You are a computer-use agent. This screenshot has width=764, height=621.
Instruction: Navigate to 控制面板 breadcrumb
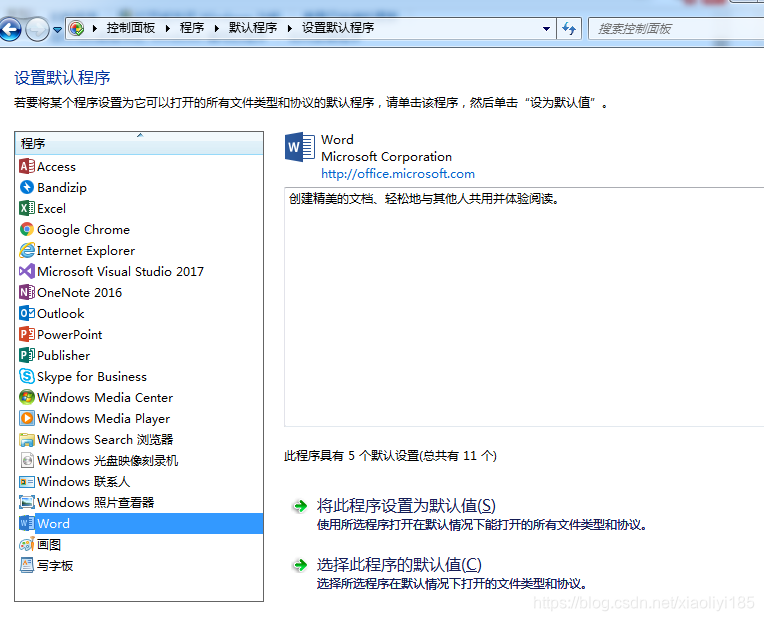131,28
